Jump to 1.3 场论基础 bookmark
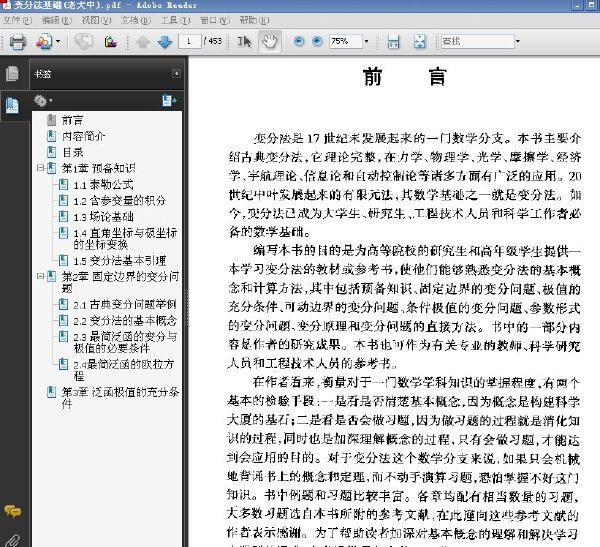This screenshot has width=600, height=547. pyautogui.click(x=103, y=217)
